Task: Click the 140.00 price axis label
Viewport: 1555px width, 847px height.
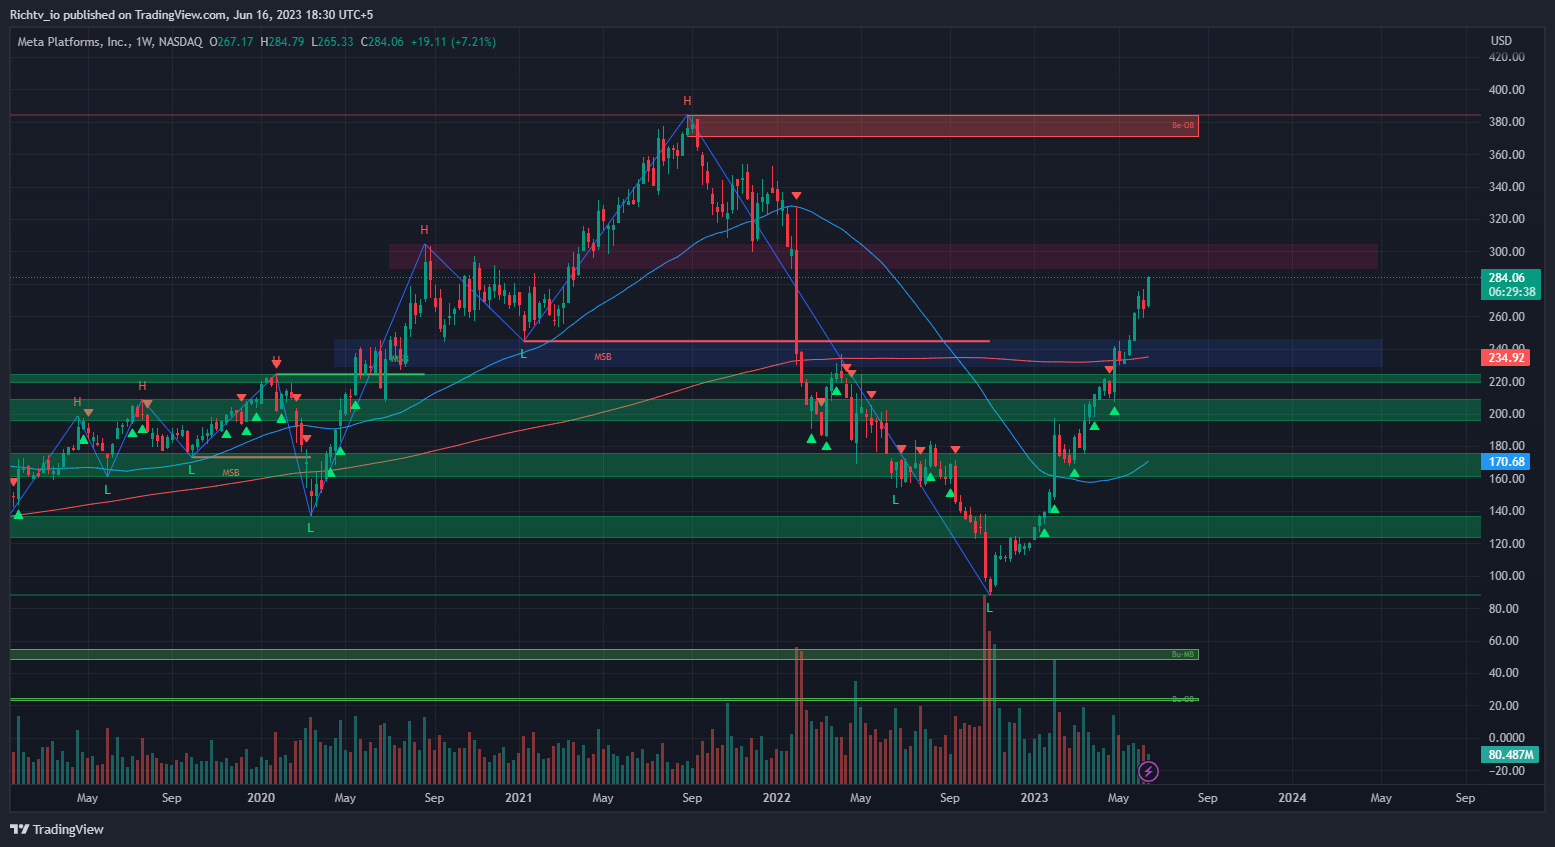Action: [1506, 511]
